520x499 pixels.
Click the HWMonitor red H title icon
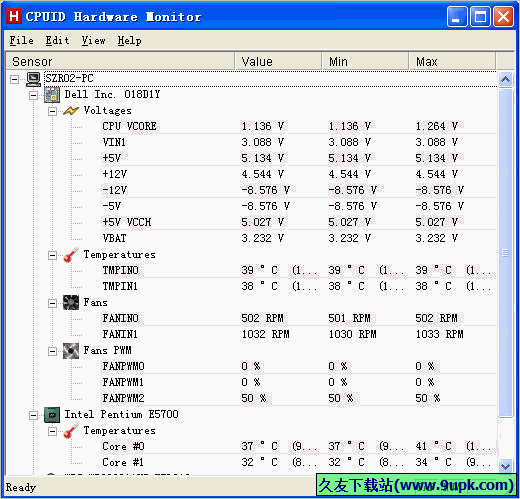[x=14, y=16]
